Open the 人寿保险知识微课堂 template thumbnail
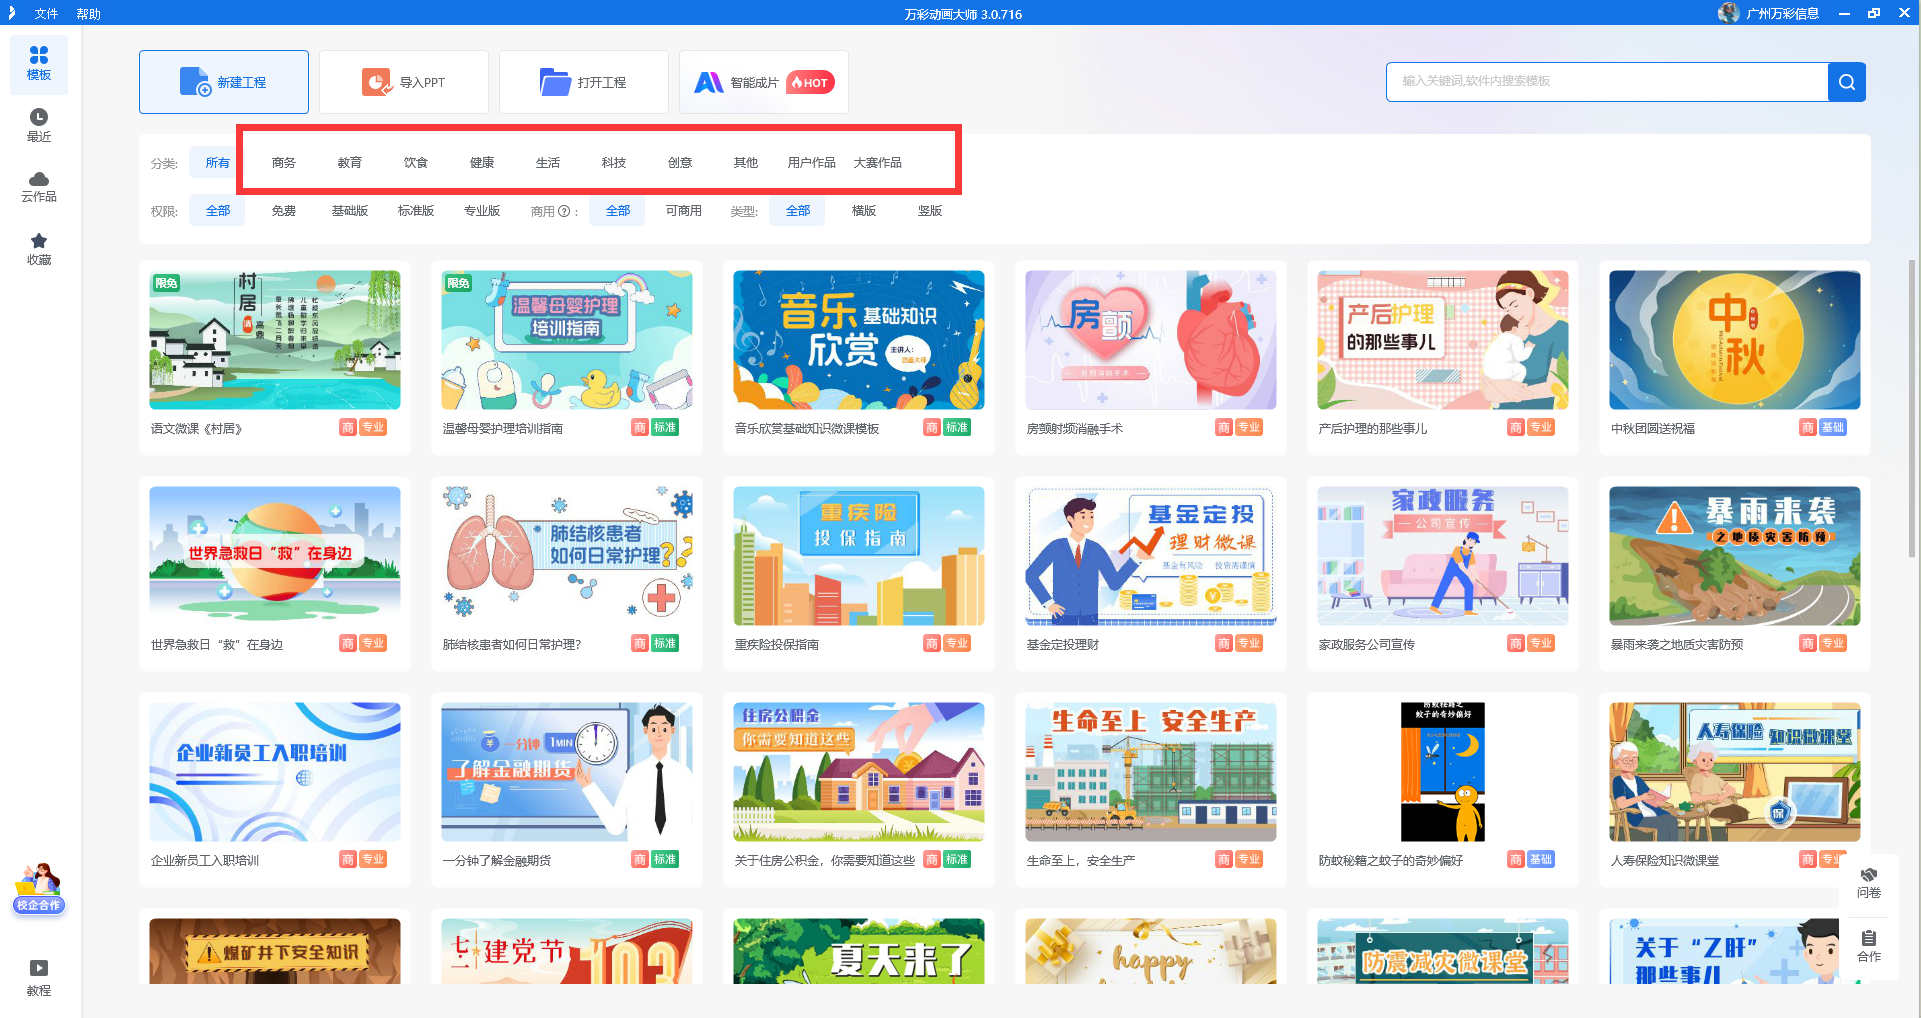1921x1018 pixels. pos(1735,772)
